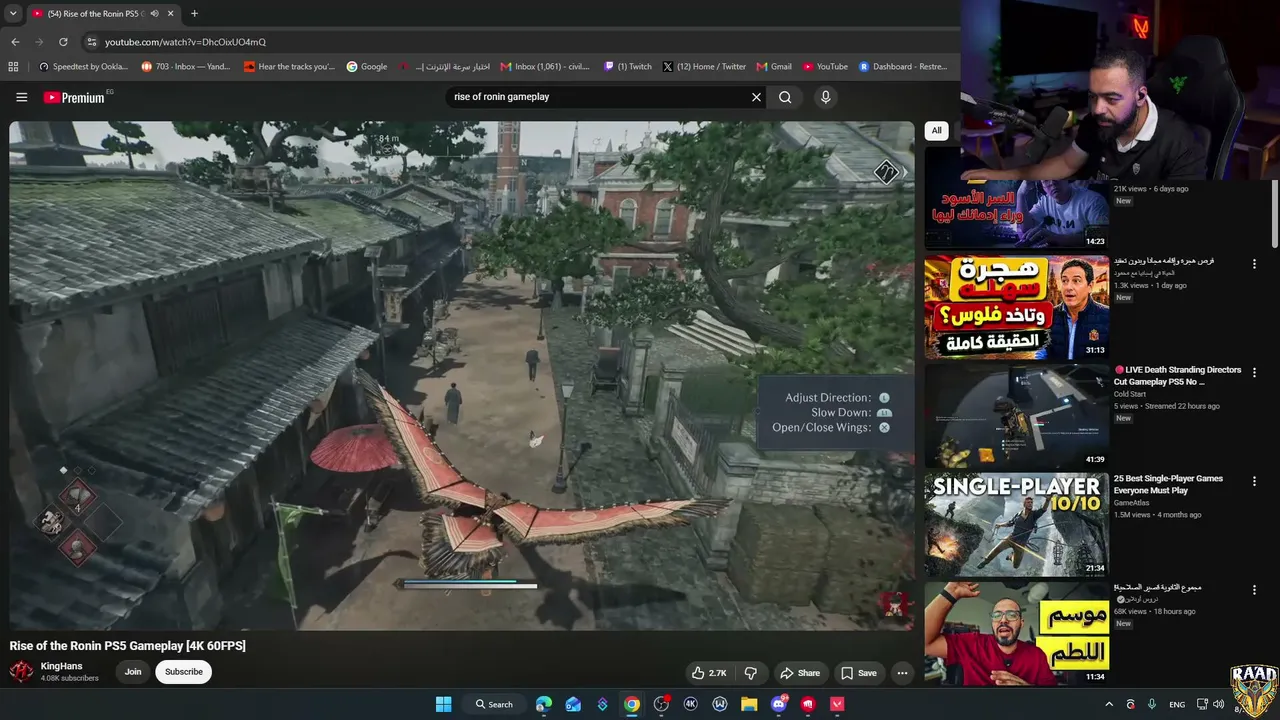Show hidden system tray icons
The image size is (1280, 720).
[1108, 704]
